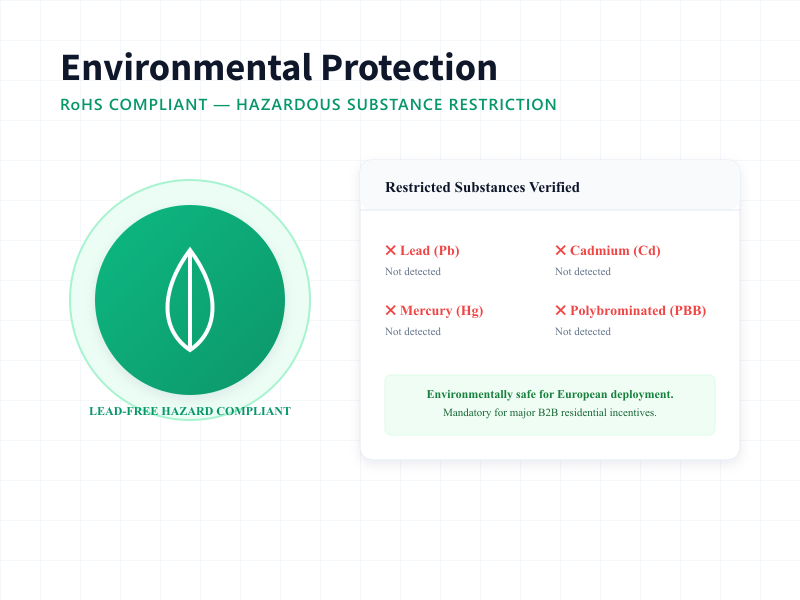Viewport: 800px width, 600px height.
Task: Click the Lead (Pb) label
Action: 430,251
